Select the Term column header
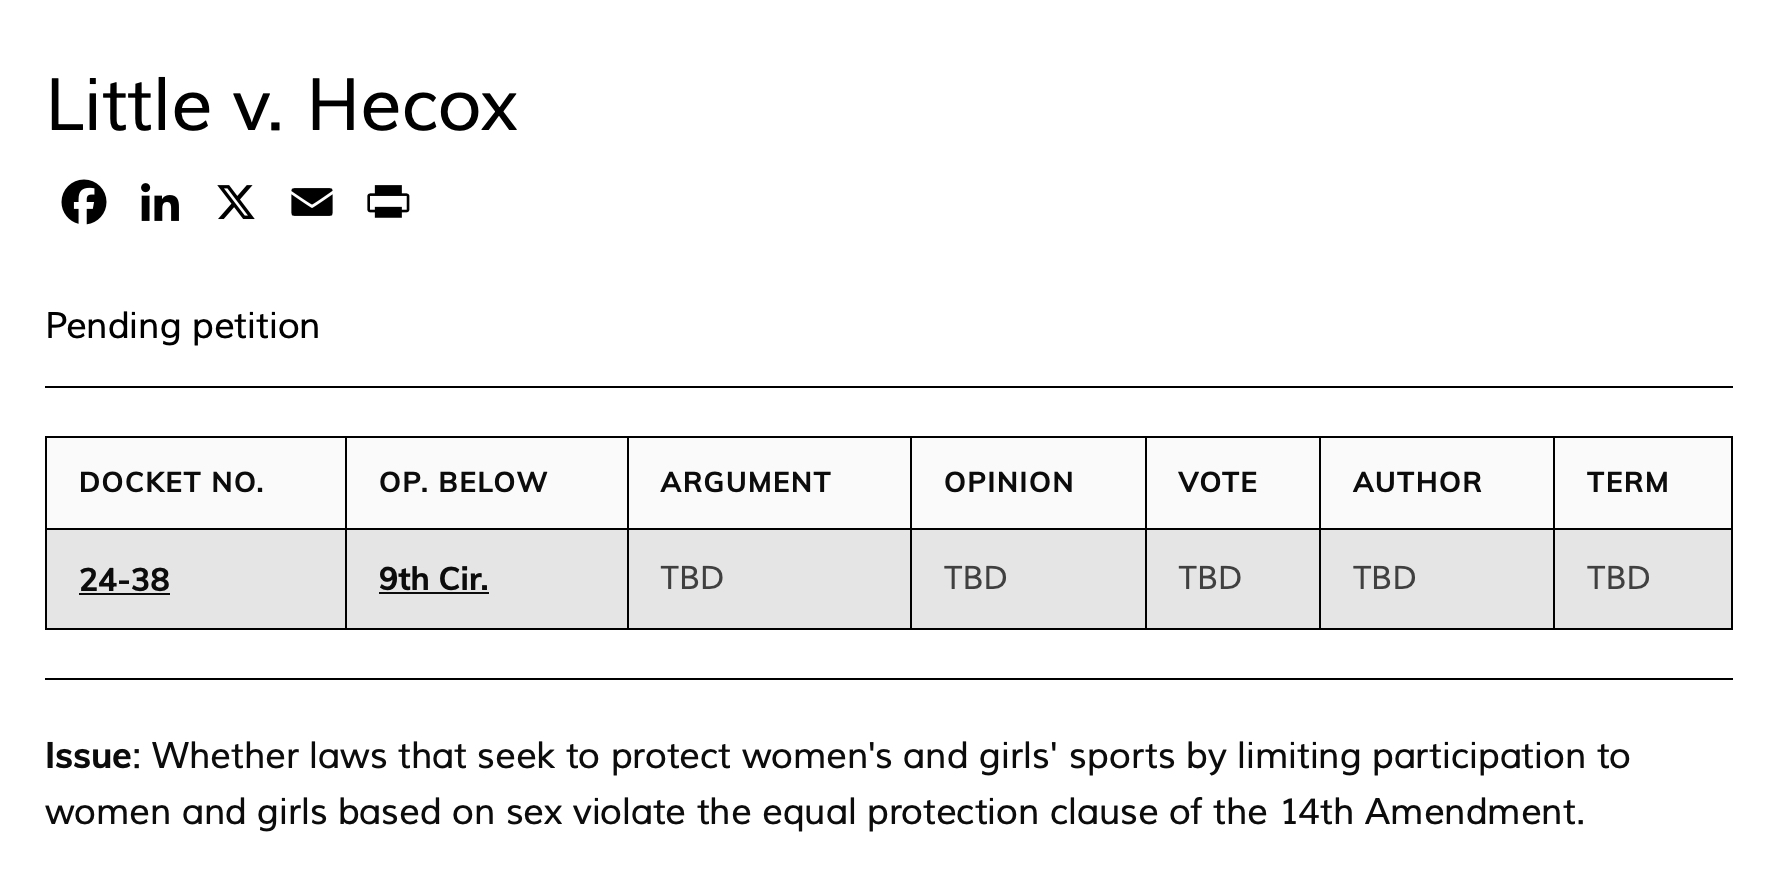 point(1627,483)
